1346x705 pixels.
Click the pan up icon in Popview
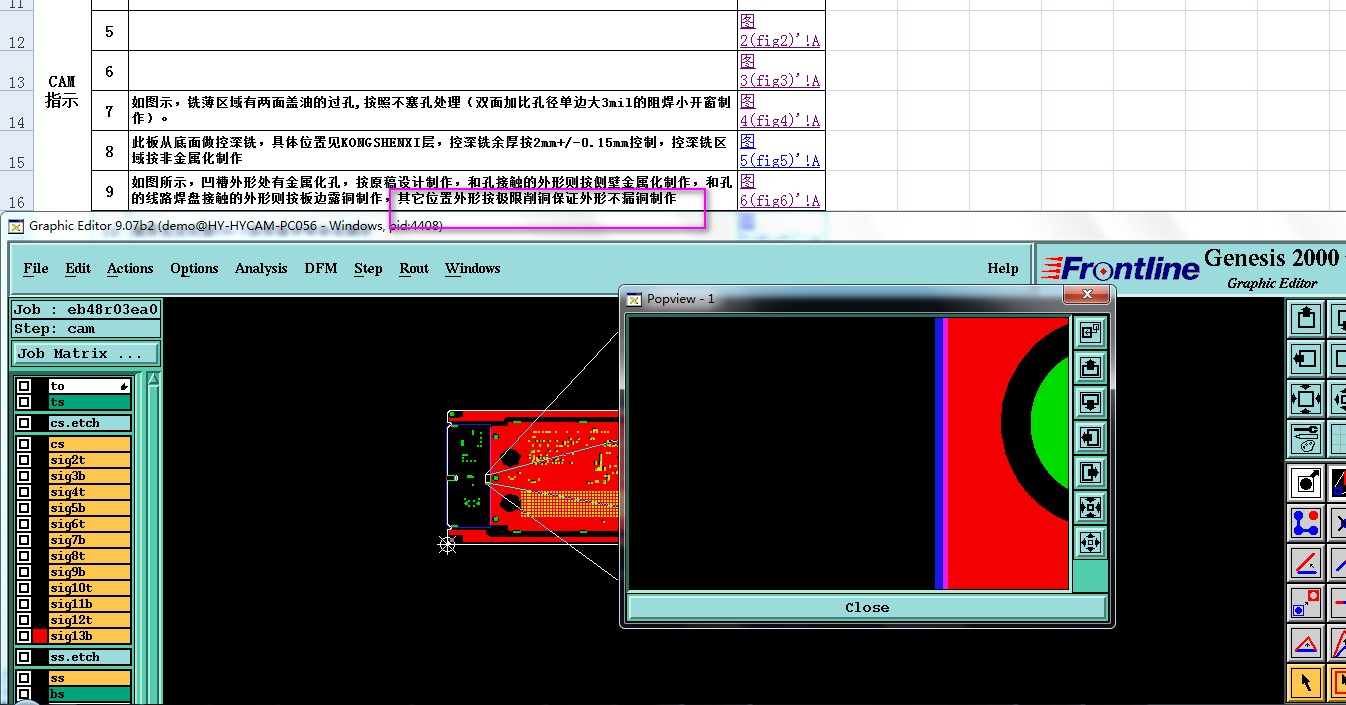pos(1090,367)
